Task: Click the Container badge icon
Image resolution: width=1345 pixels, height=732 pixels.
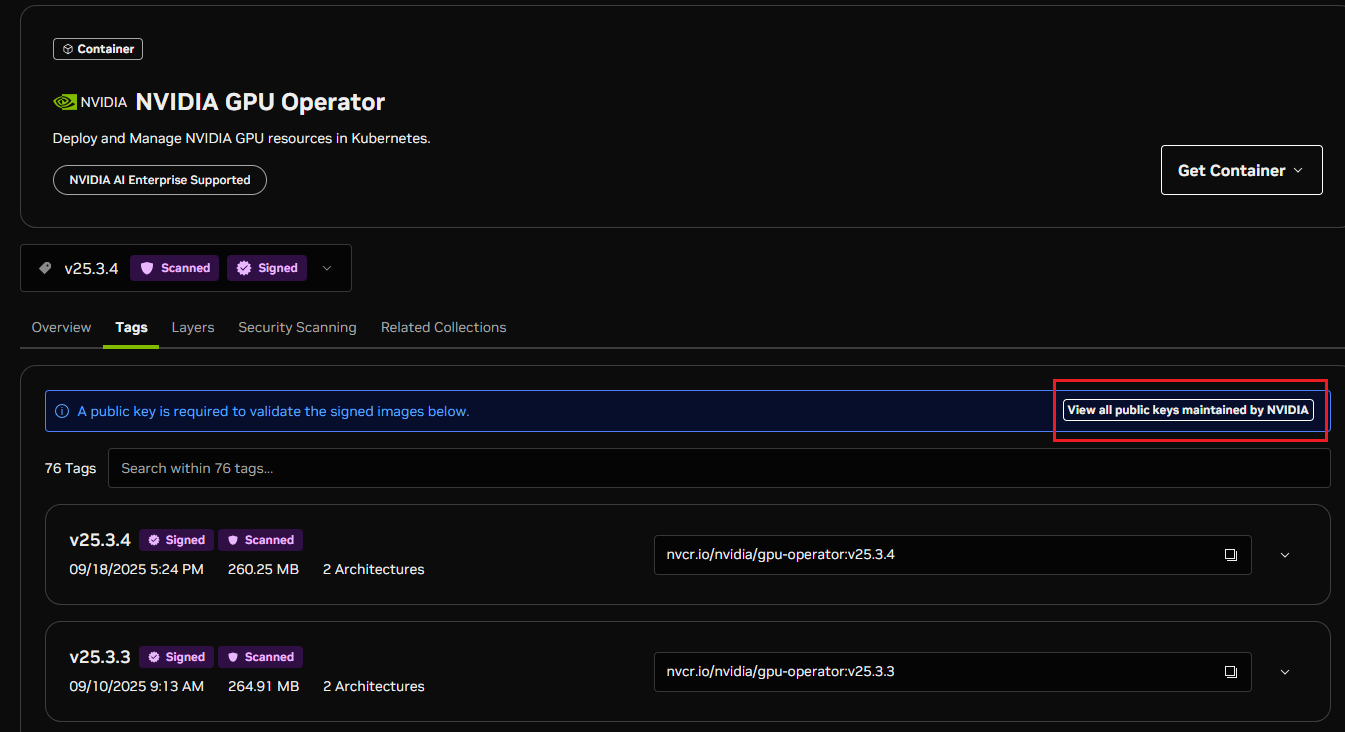Action: (68, 49)
